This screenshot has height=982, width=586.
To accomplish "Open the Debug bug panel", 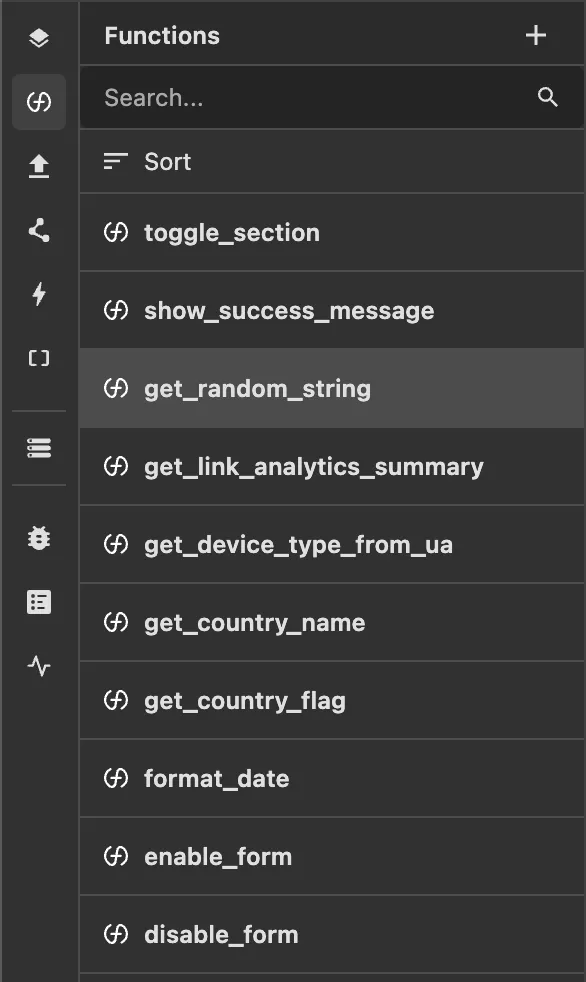I will (x=39, y=538).
